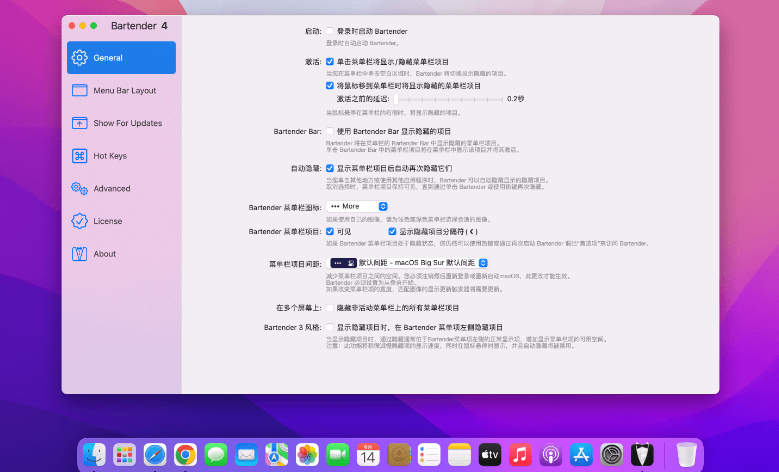Screen dimensions: 779x472
Task: Open Notes from the Dock
Action: point(459,455)
